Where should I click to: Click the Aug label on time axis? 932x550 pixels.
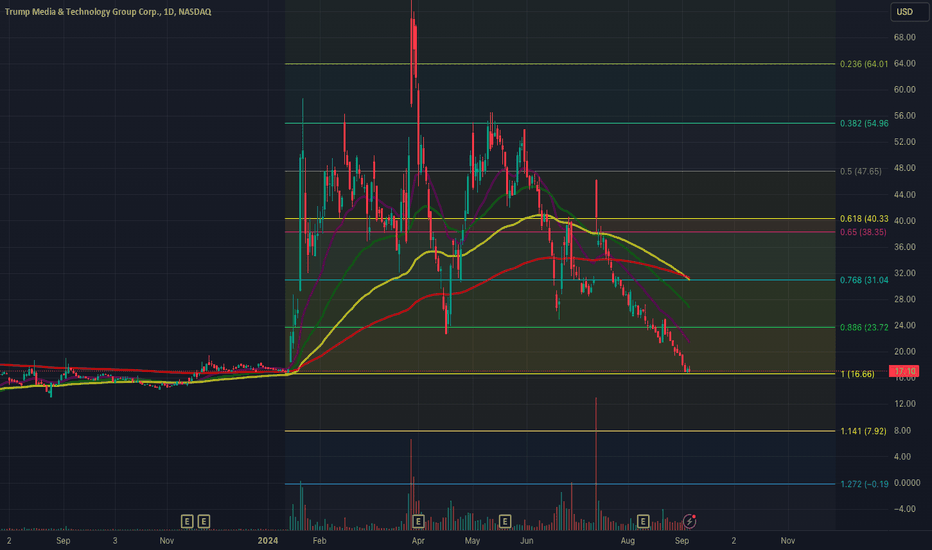628,540
